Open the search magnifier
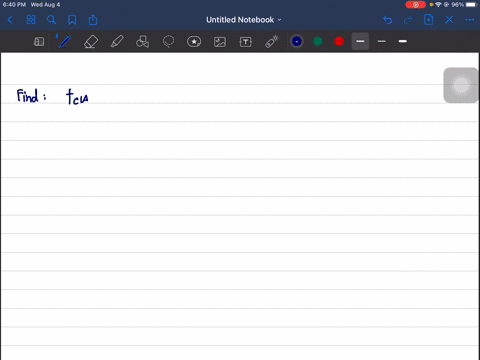 [51, 20]
